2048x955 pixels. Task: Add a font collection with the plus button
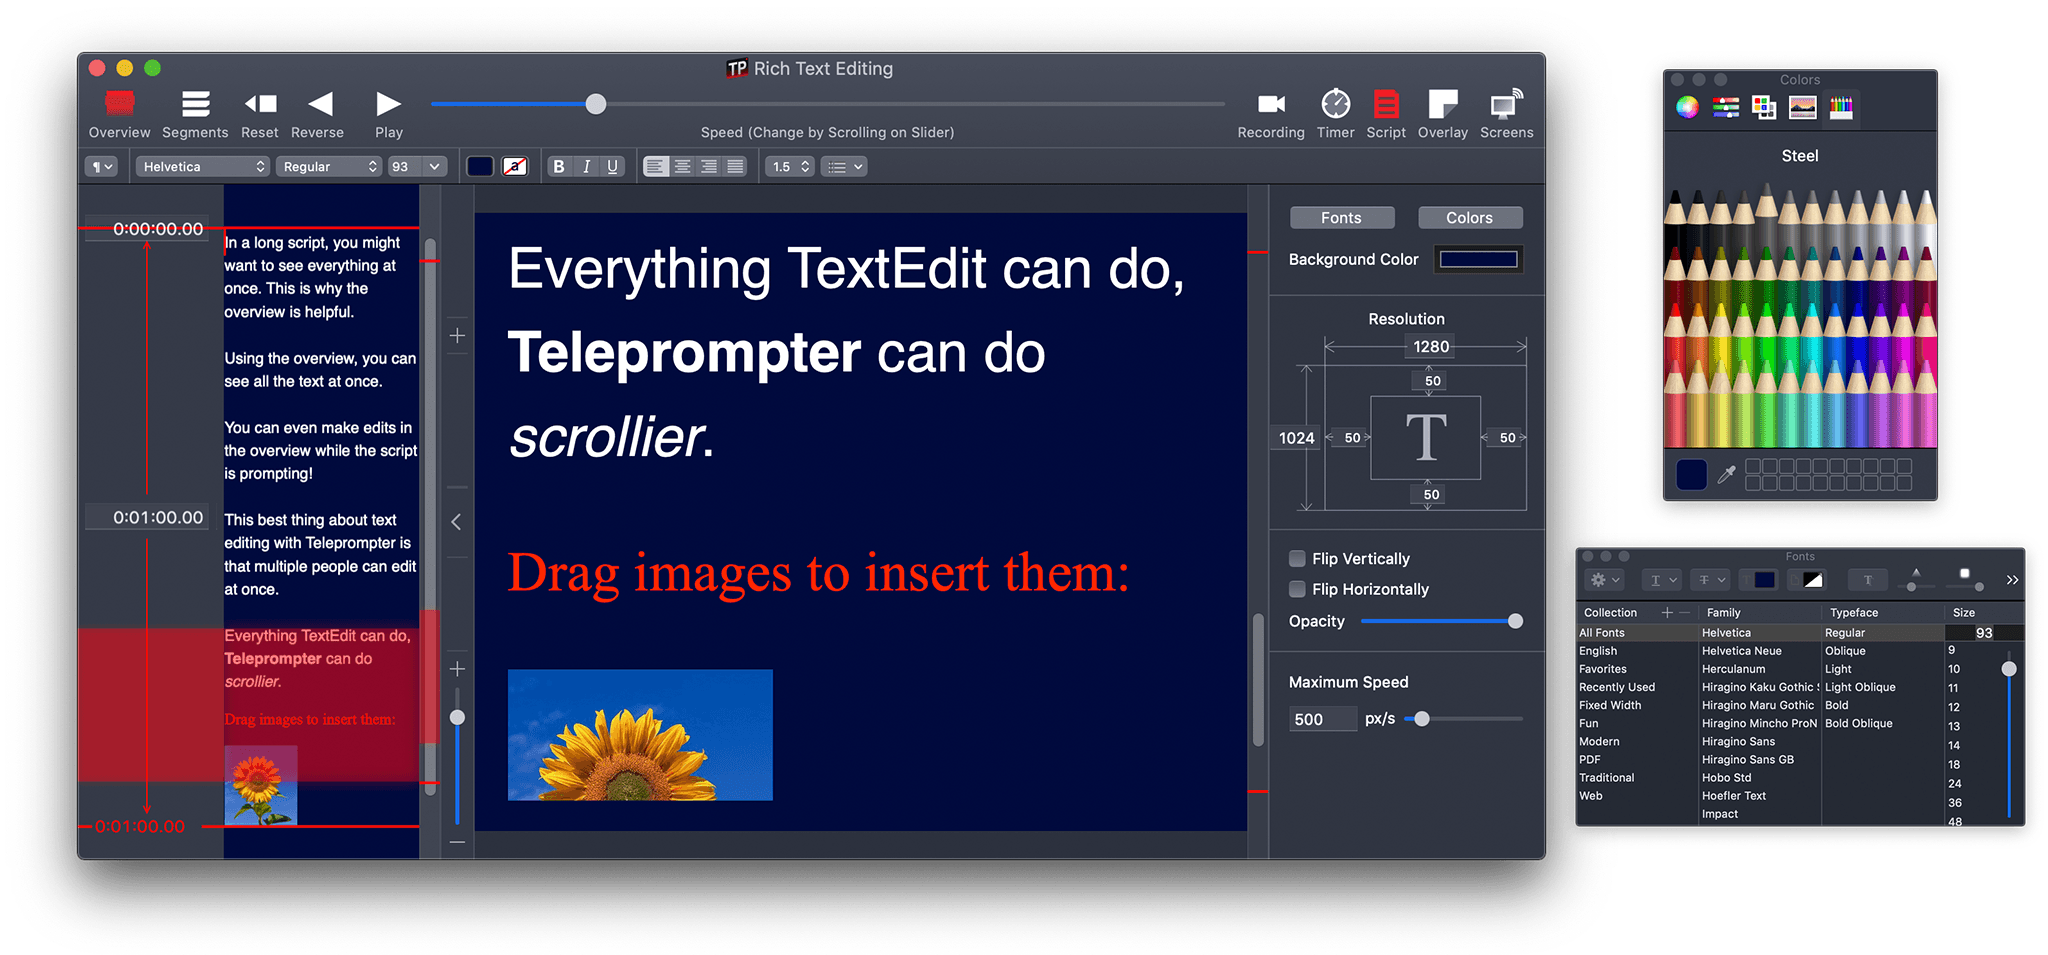click(x=1667, y=613)
